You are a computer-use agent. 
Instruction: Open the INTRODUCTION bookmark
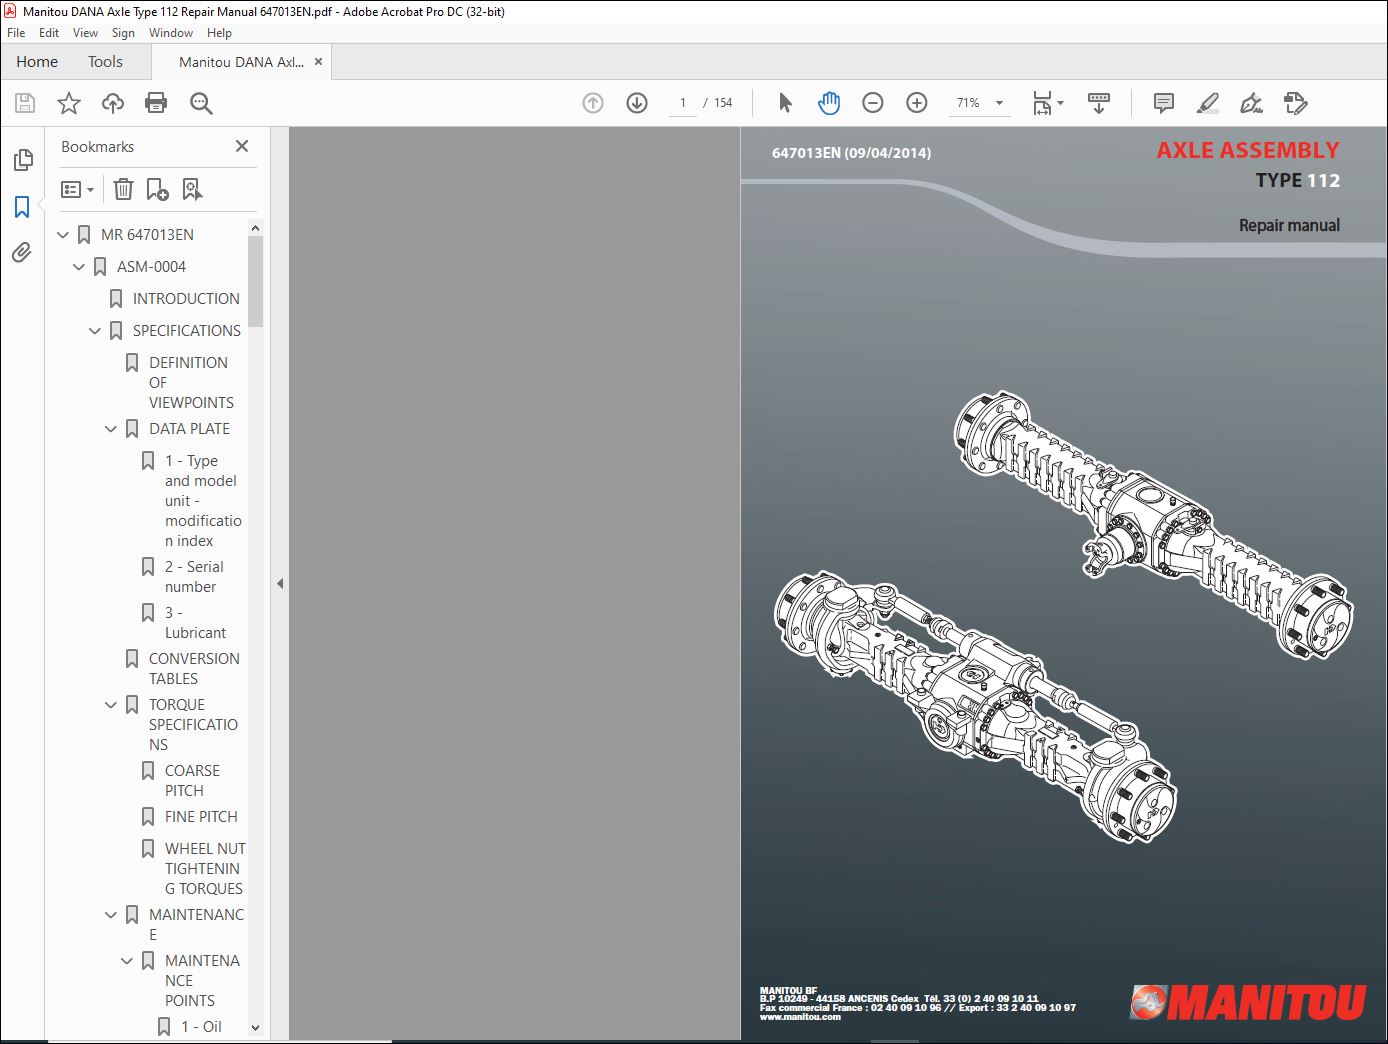tap(186, 299)
